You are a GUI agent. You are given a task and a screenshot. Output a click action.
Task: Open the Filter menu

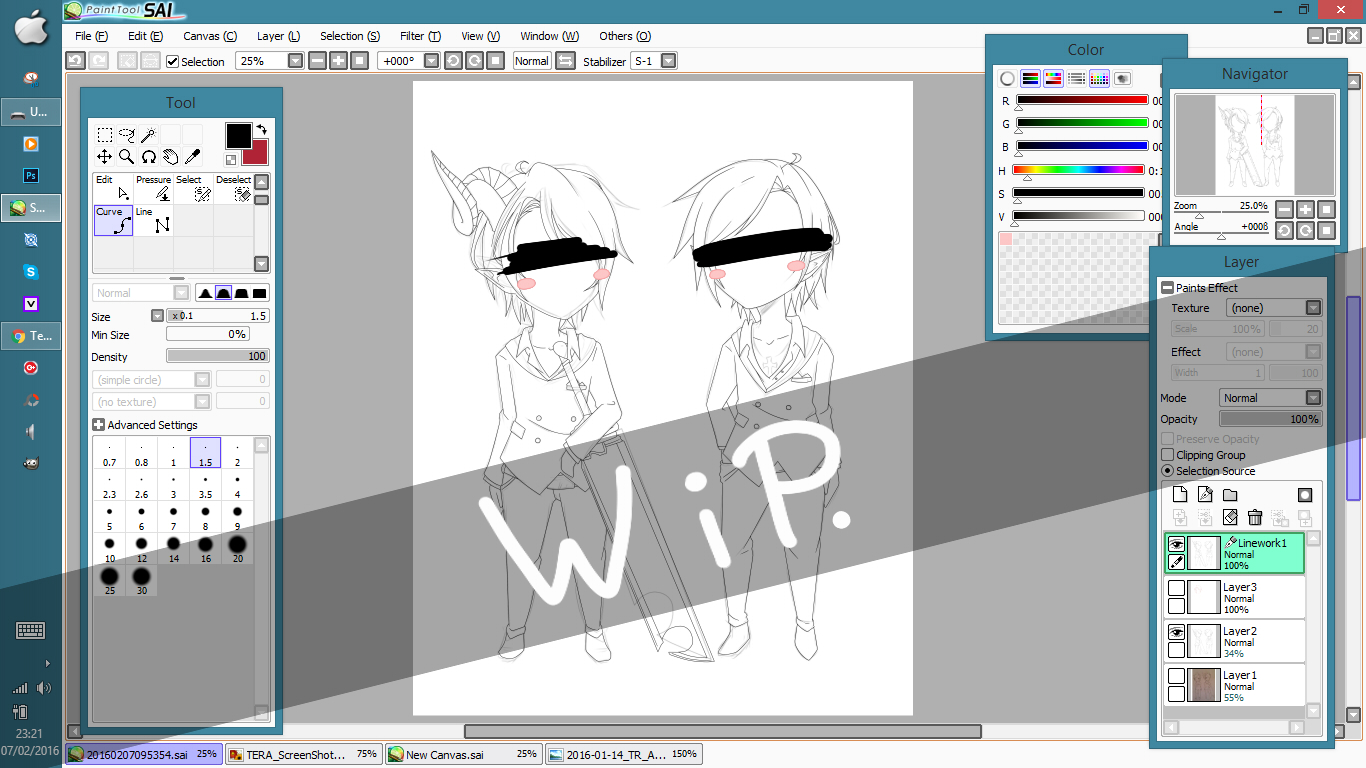(419, 36)
